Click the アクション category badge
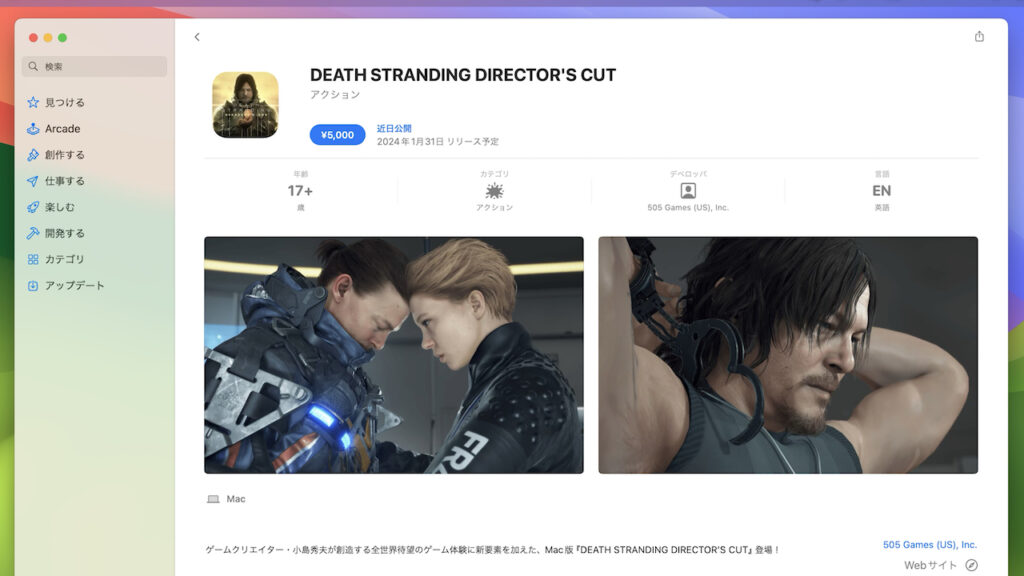Image resolution: width=1024 pixels, height=576 pixels. (494, 191)
